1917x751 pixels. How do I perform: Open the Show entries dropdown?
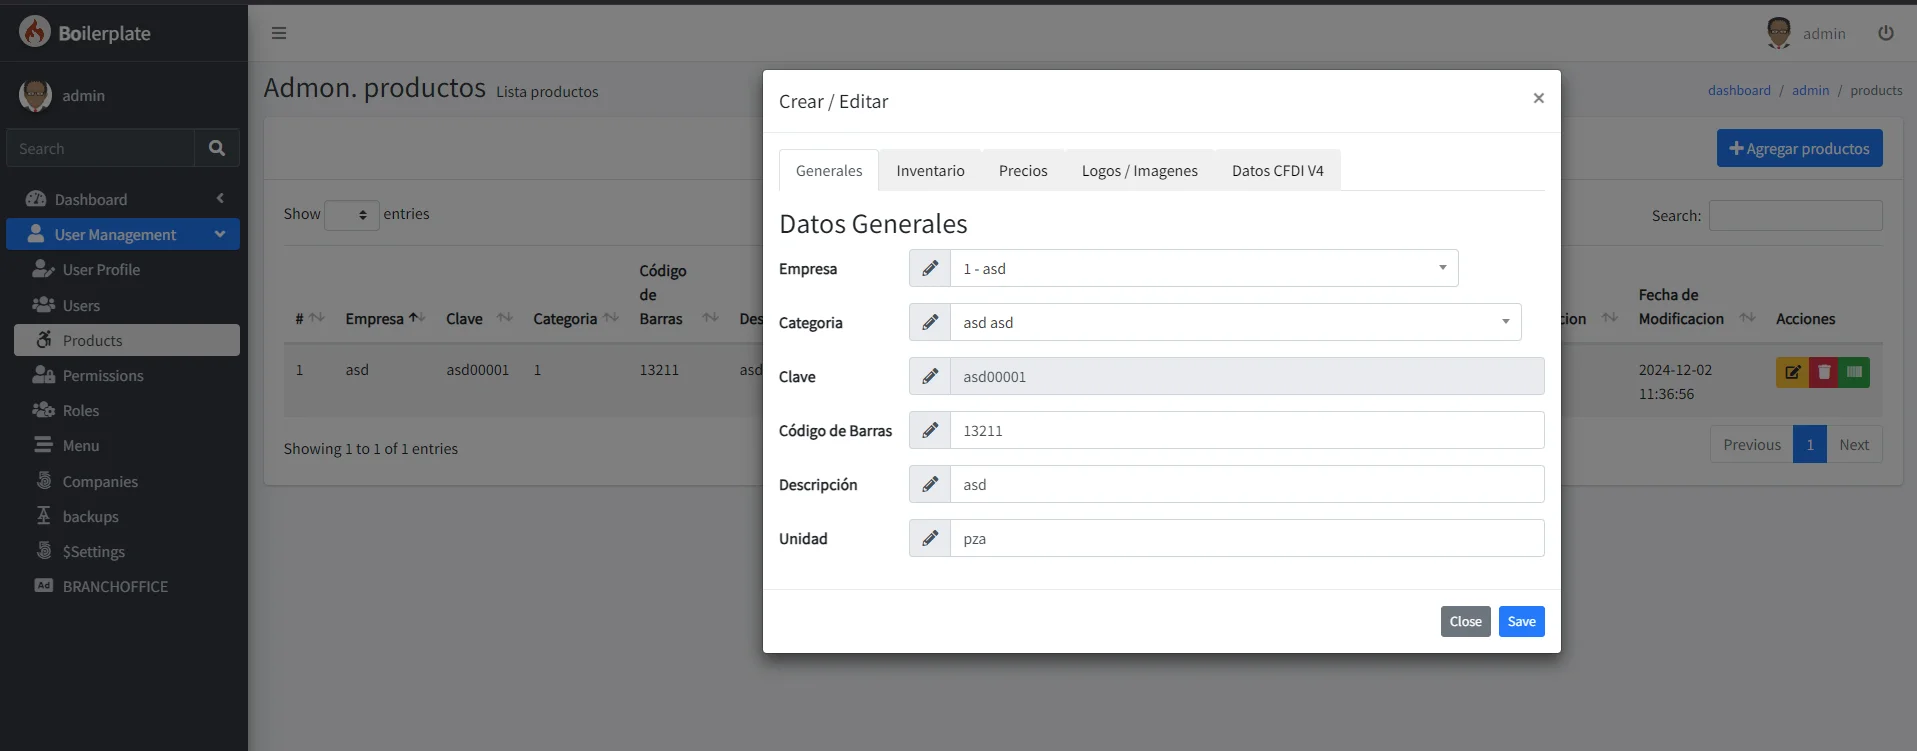pyautogui.click(x=352, y=215)
